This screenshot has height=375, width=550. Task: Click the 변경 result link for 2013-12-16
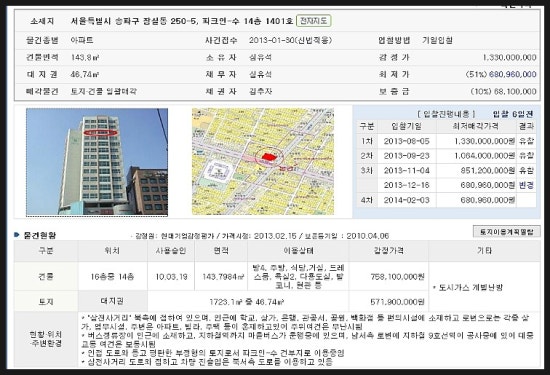[x=526, y=185]
